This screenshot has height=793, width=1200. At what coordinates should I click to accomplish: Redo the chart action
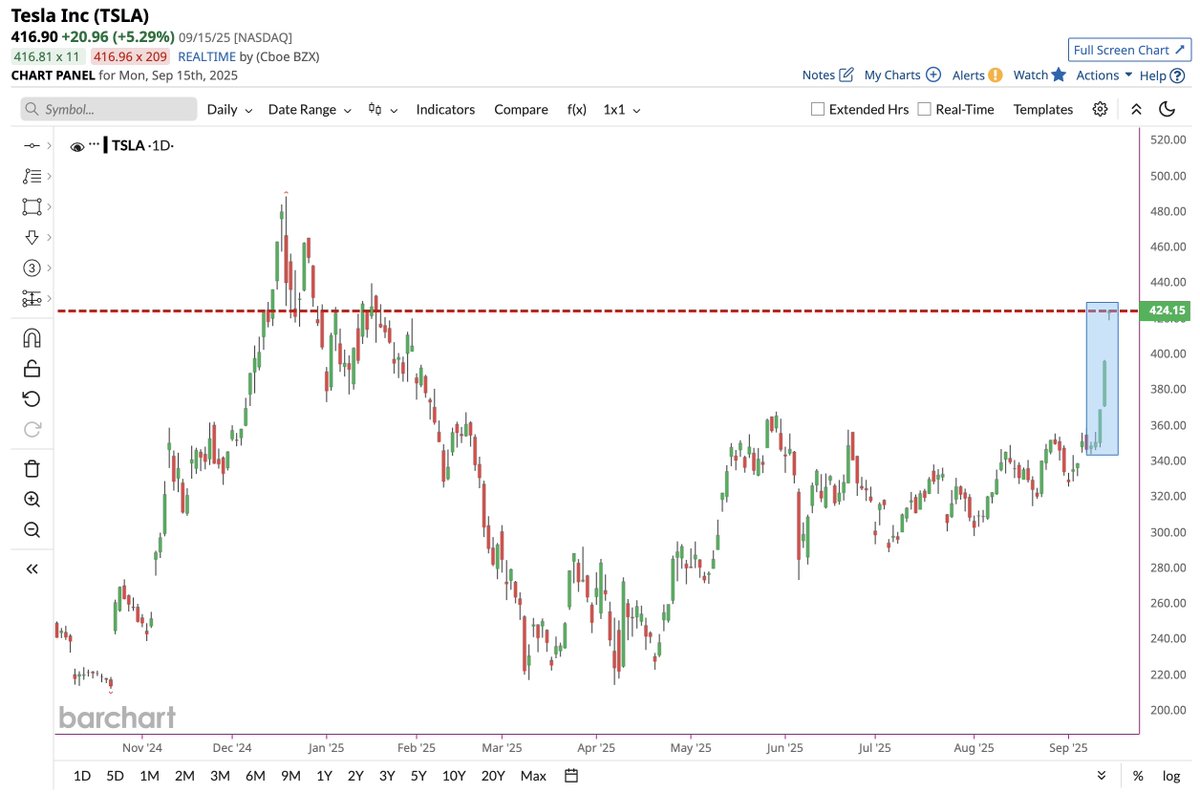(31, 429)
